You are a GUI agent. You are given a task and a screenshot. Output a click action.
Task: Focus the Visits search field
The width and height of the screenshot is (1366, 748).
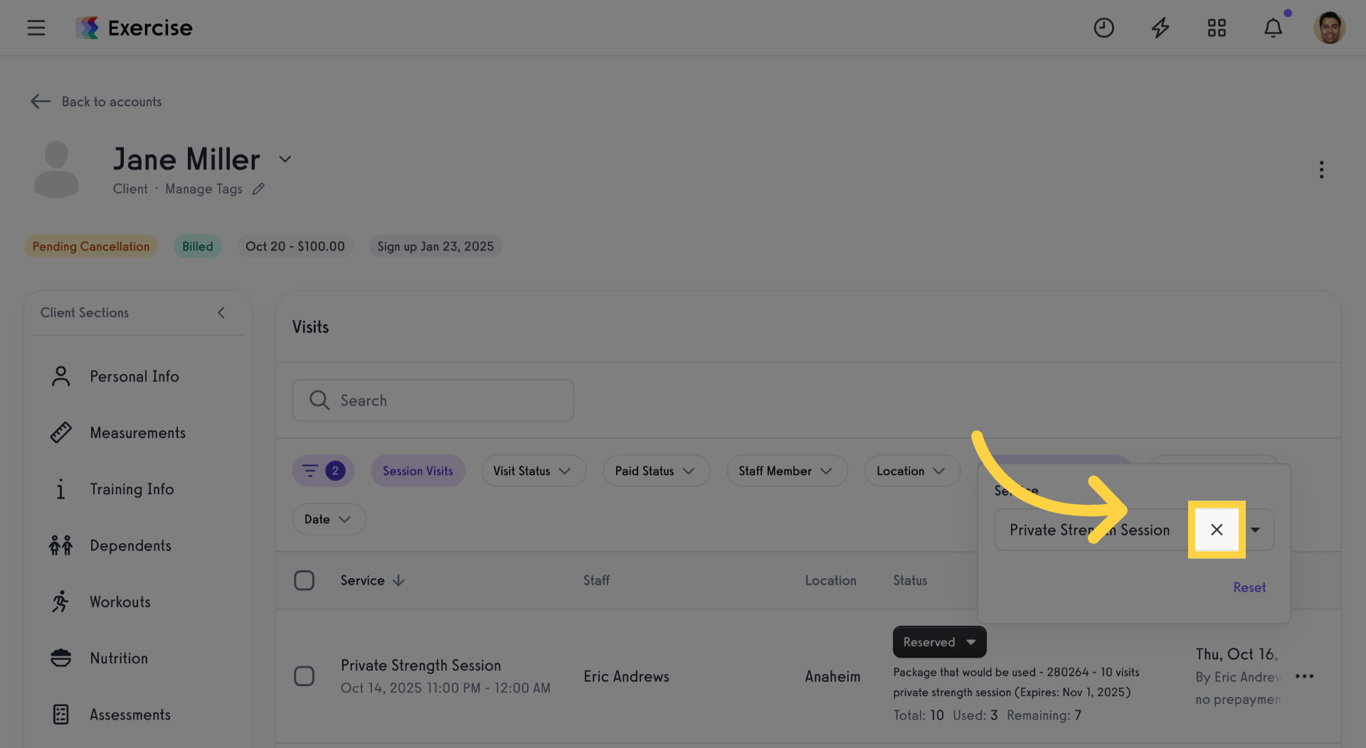433,400
